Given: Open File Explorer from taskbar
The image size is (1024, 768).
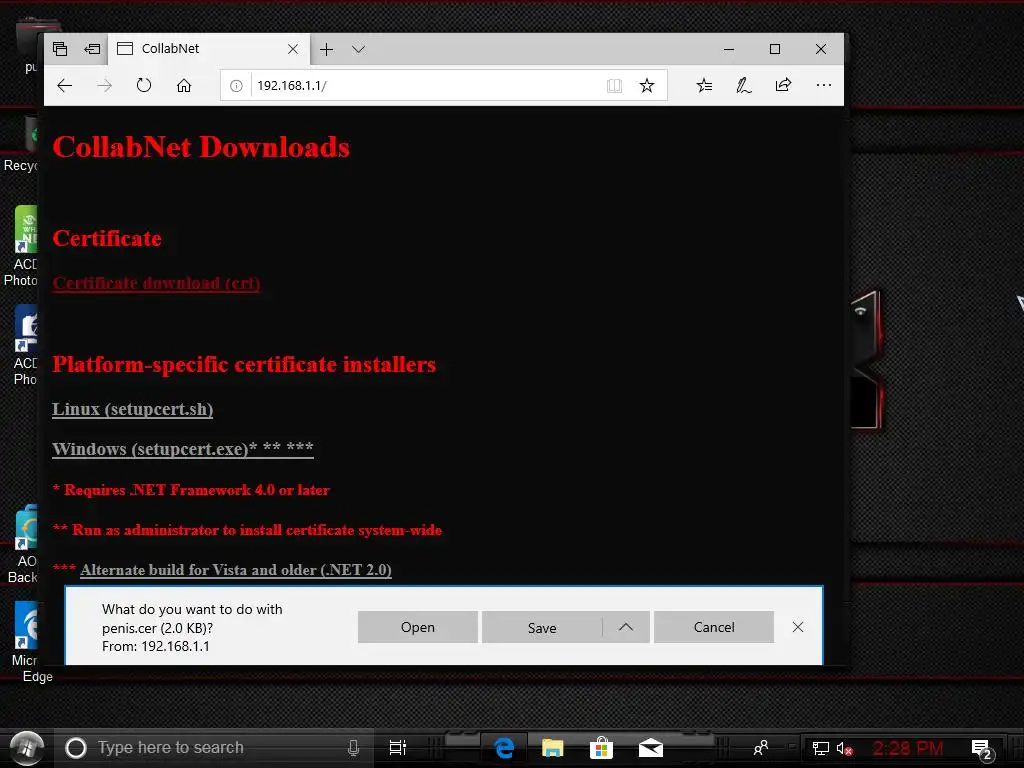Looking at the screenshot, I should tap(552, 748).
